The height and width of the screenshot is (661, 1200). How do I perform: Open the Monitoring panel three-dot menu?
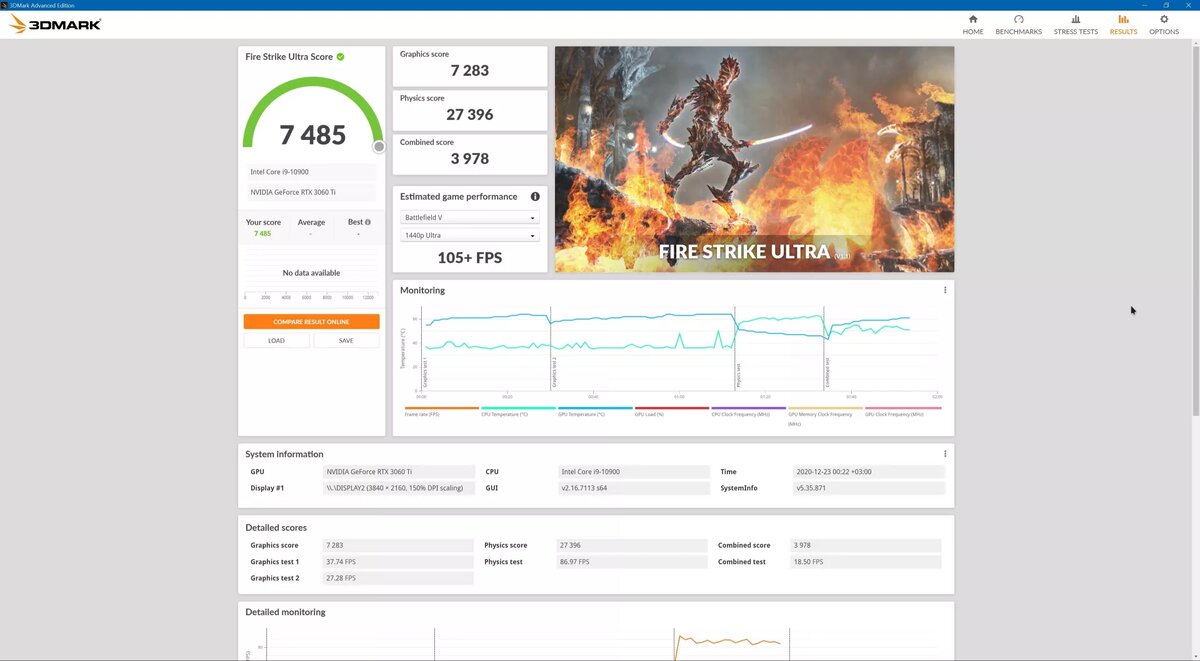click(945, 290)
